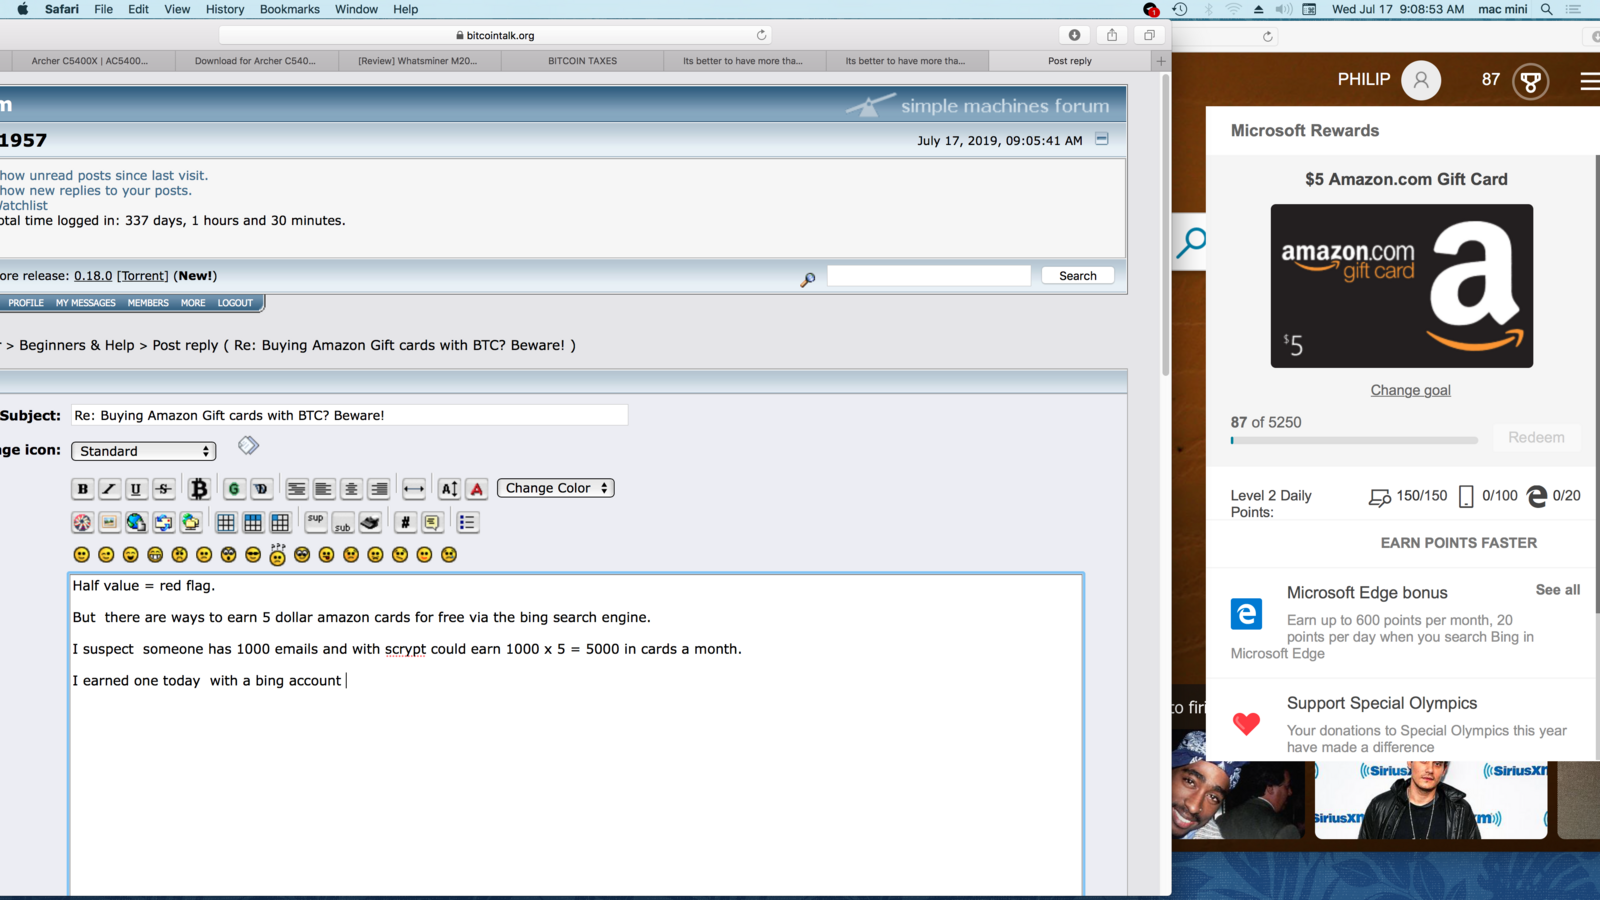Open the Change Color dropdown
Viewport: 1600px width, 900px height.
click(556, 488)
